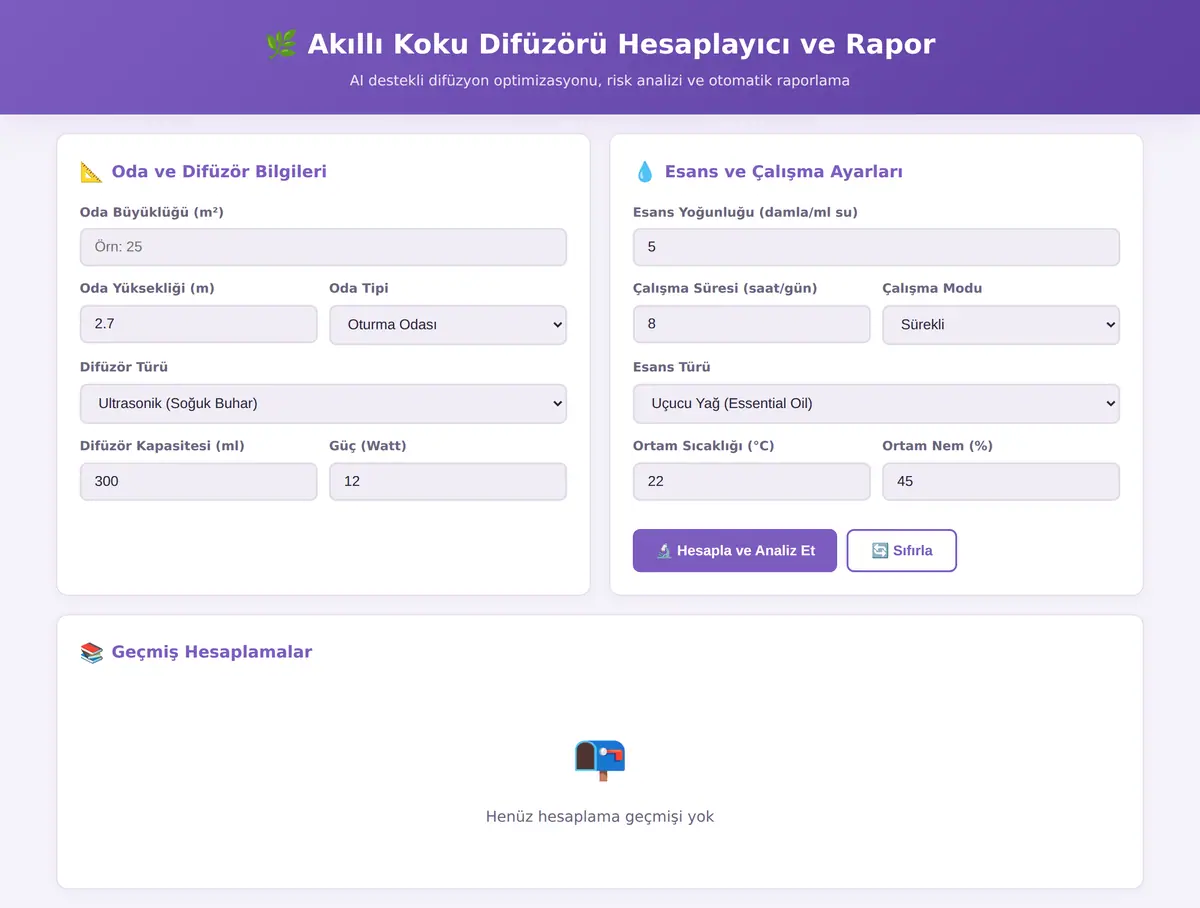This screenshot has width=1200, height=908.
Task: Click the ruler icon beside Oda ve Difüzör Bilgileri
Action: (91, 172)
